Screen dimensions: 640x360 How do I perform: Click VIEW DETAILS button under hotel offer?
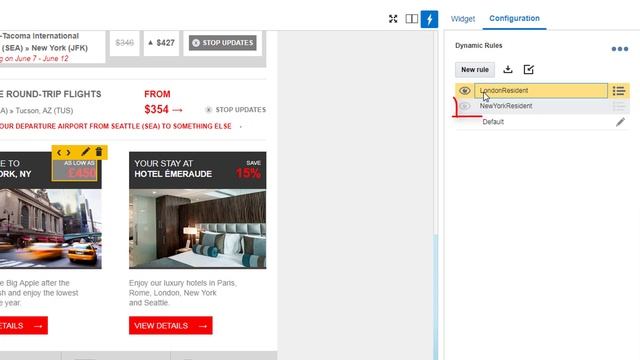(x=171, y=326)
